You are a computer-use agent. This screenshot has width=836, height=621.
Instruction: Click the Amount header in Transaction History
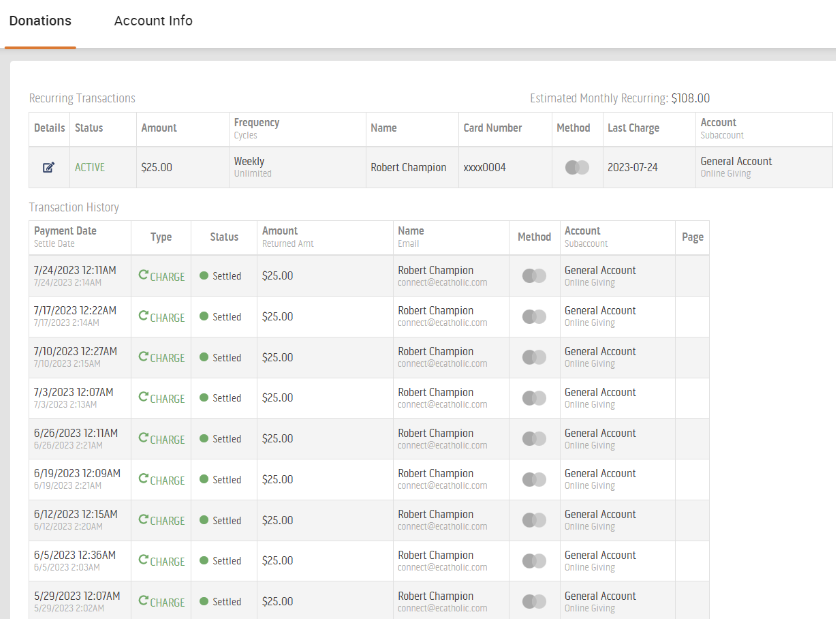[x=280, y=231]
